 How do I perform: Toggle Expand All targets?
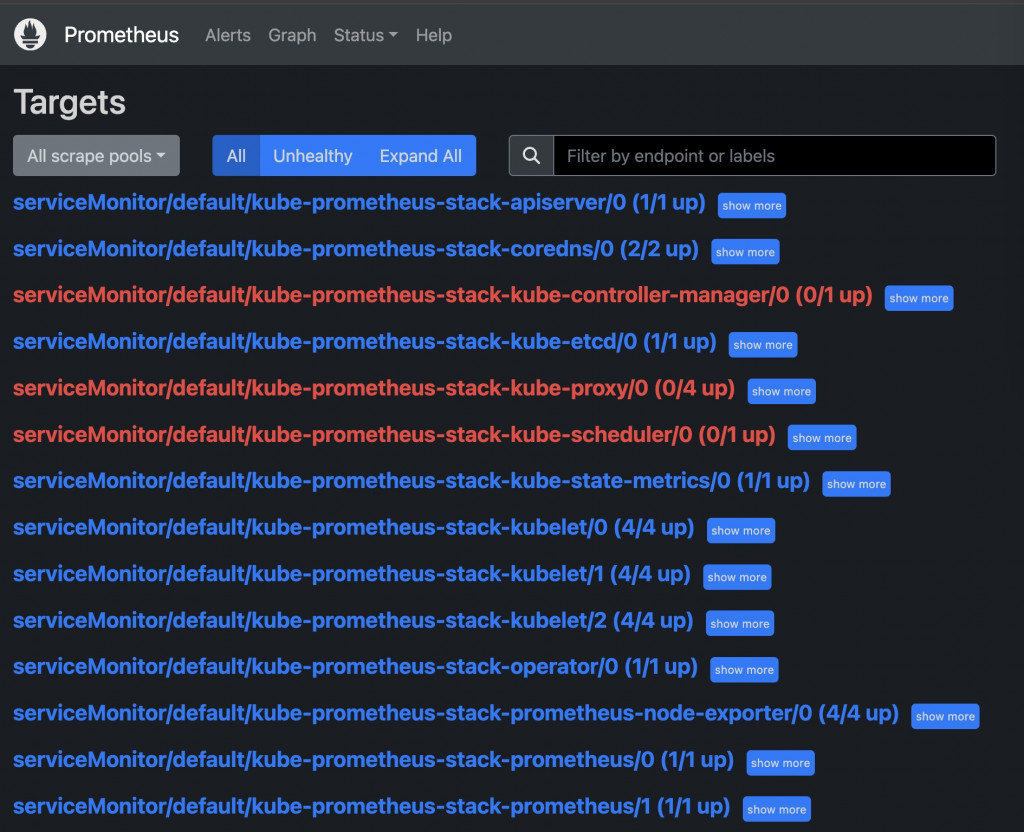421,155
